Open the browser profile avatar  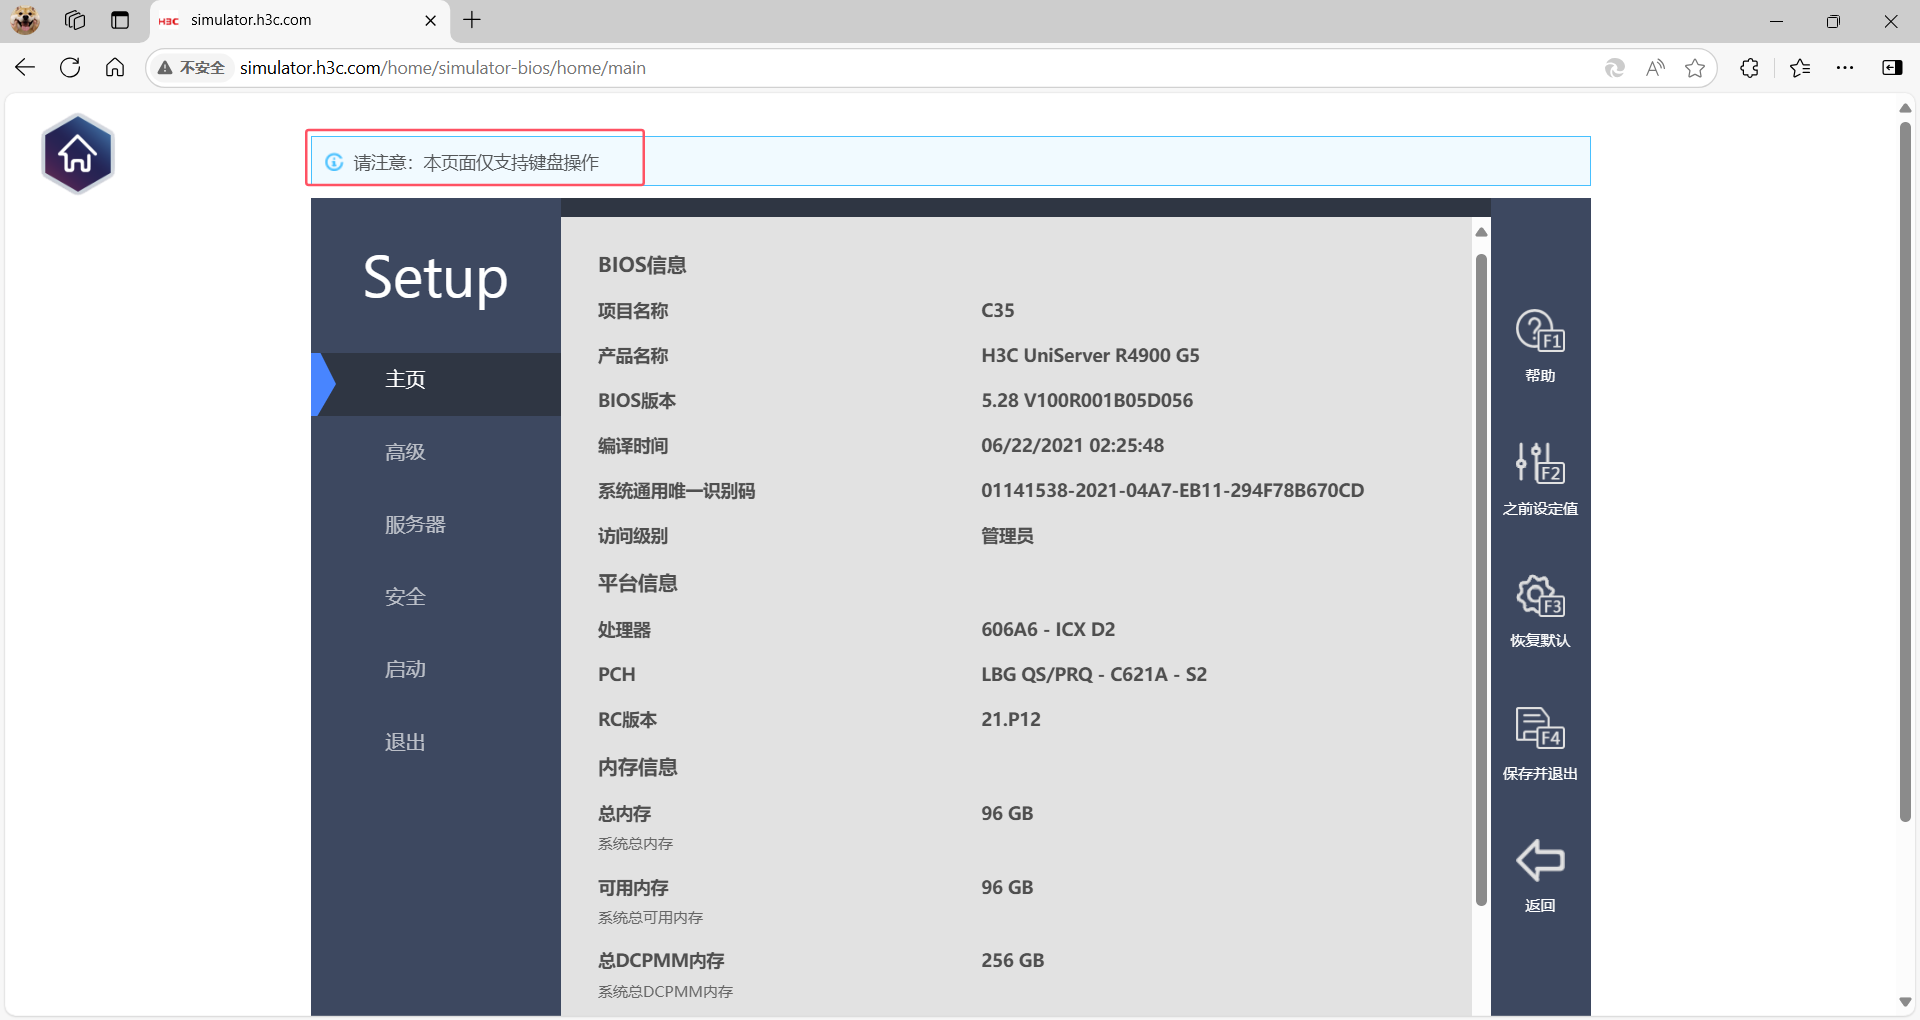[25, 20]
